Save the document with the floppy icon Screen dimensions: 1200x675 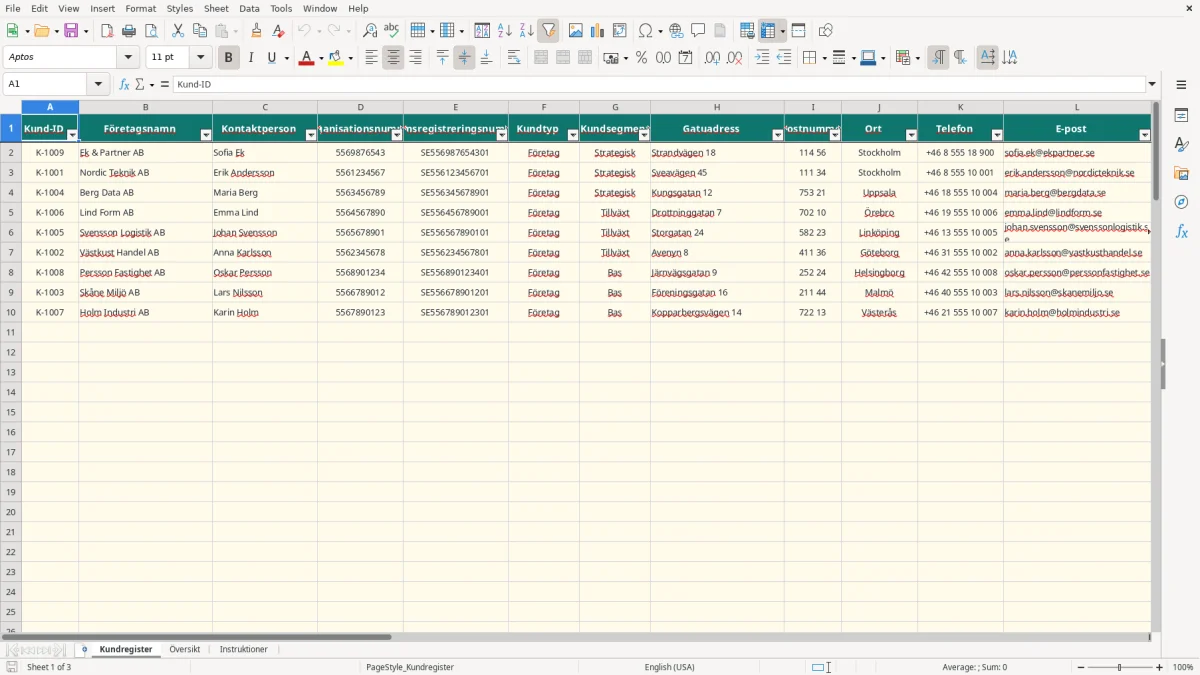tap(71, 31)
